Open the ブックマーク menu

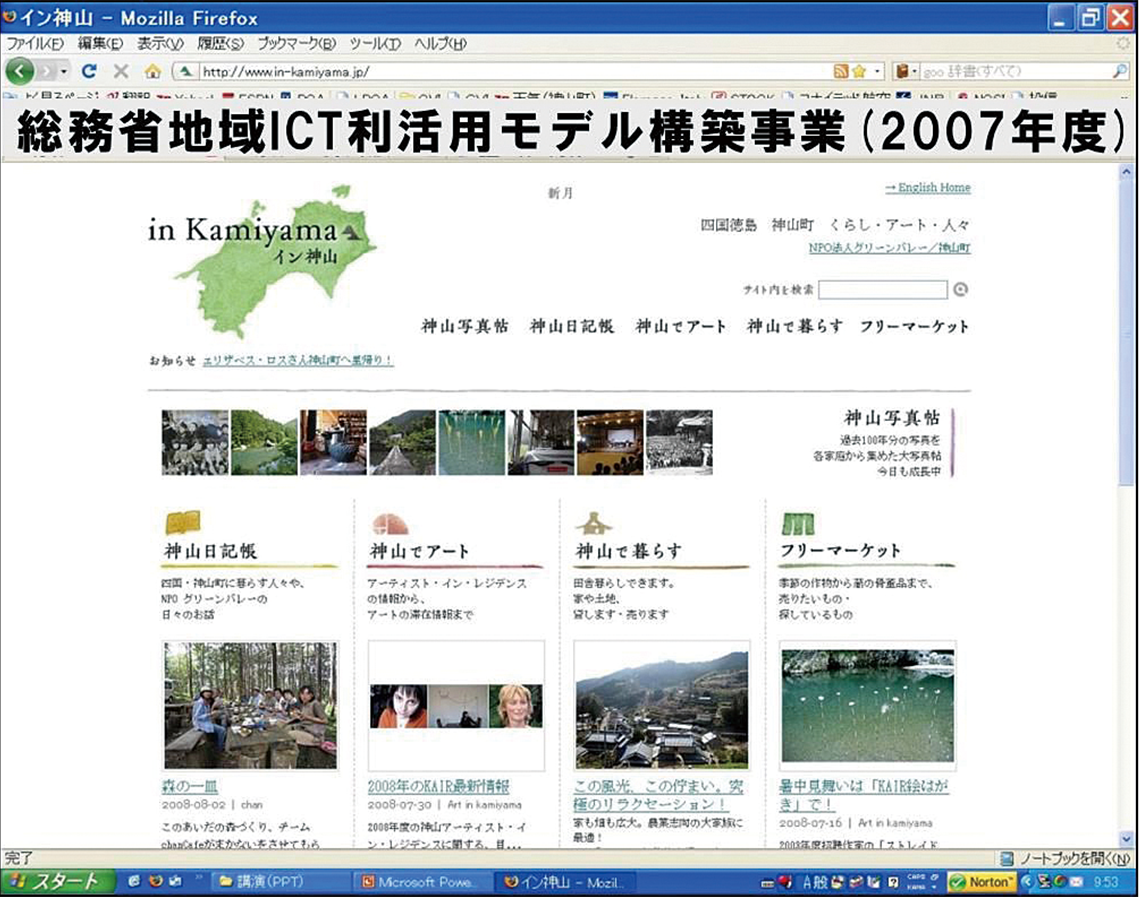click(x=297, y=44)
